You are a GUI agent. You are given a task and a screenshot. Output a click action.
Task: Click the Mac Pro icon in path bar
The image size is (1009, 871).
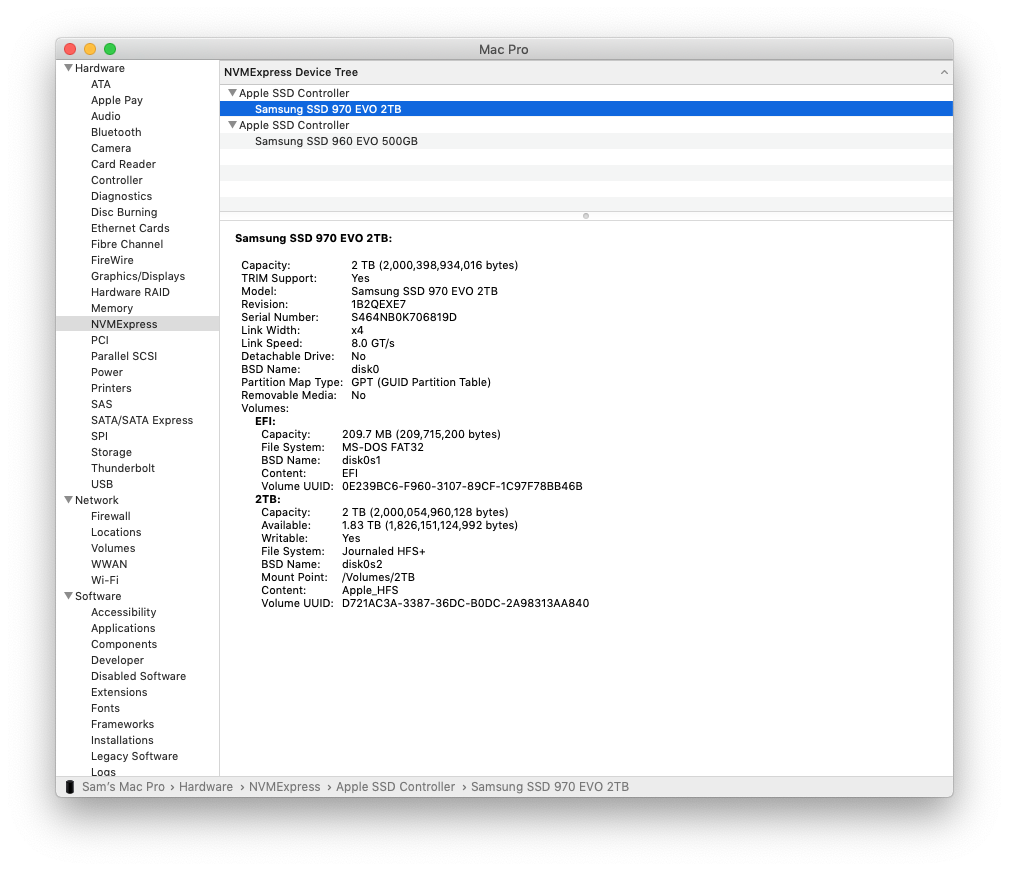(x=70, y=786)
